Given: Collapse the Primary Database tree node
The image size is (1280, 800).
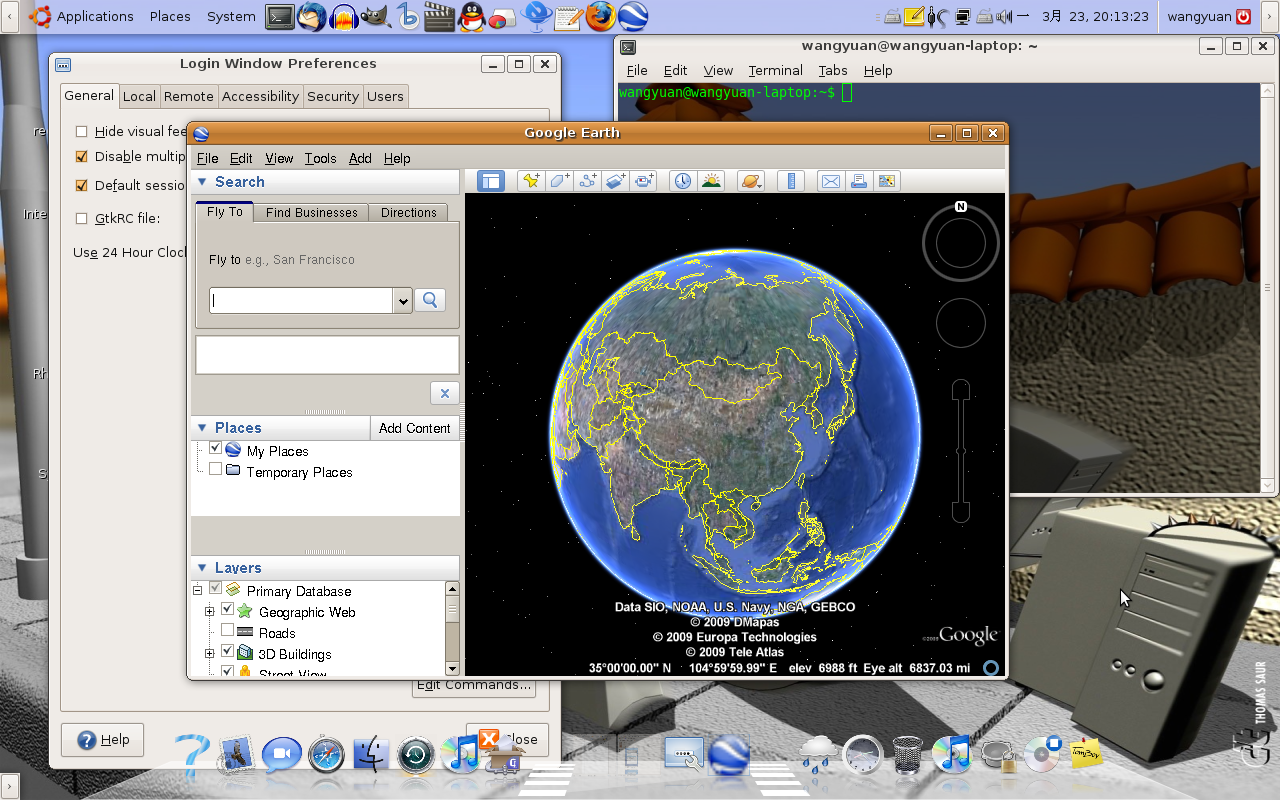Looking at the screenshot, I should tap(198, 590).
